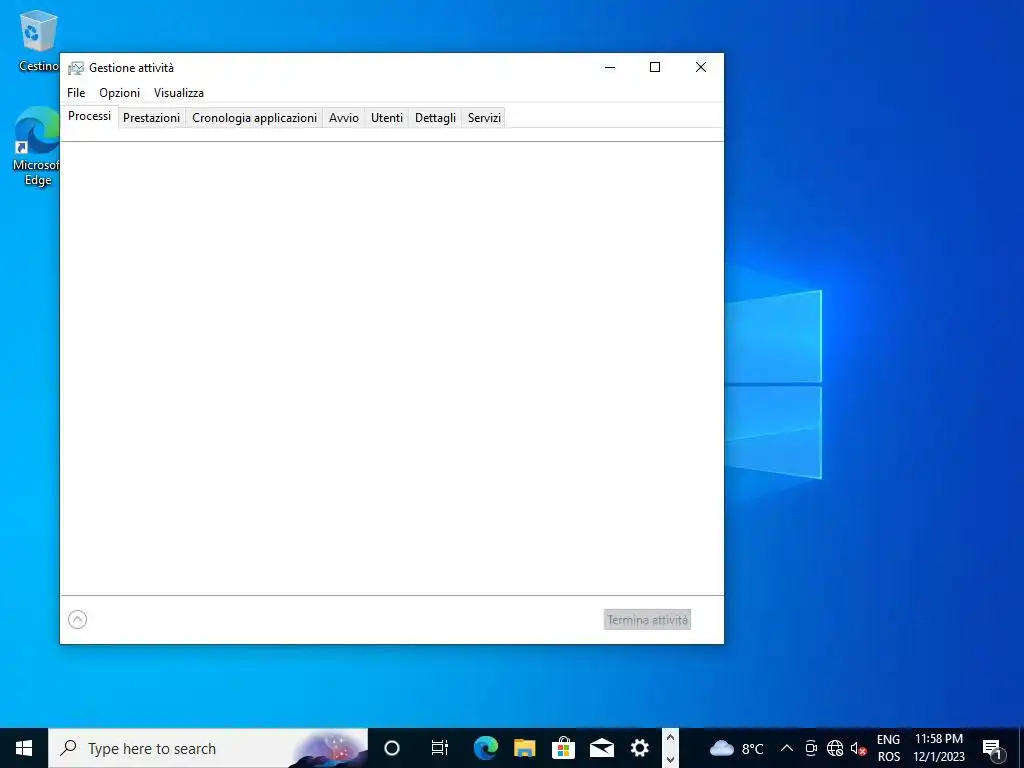Open the Avvio tab

click(344, 118)
